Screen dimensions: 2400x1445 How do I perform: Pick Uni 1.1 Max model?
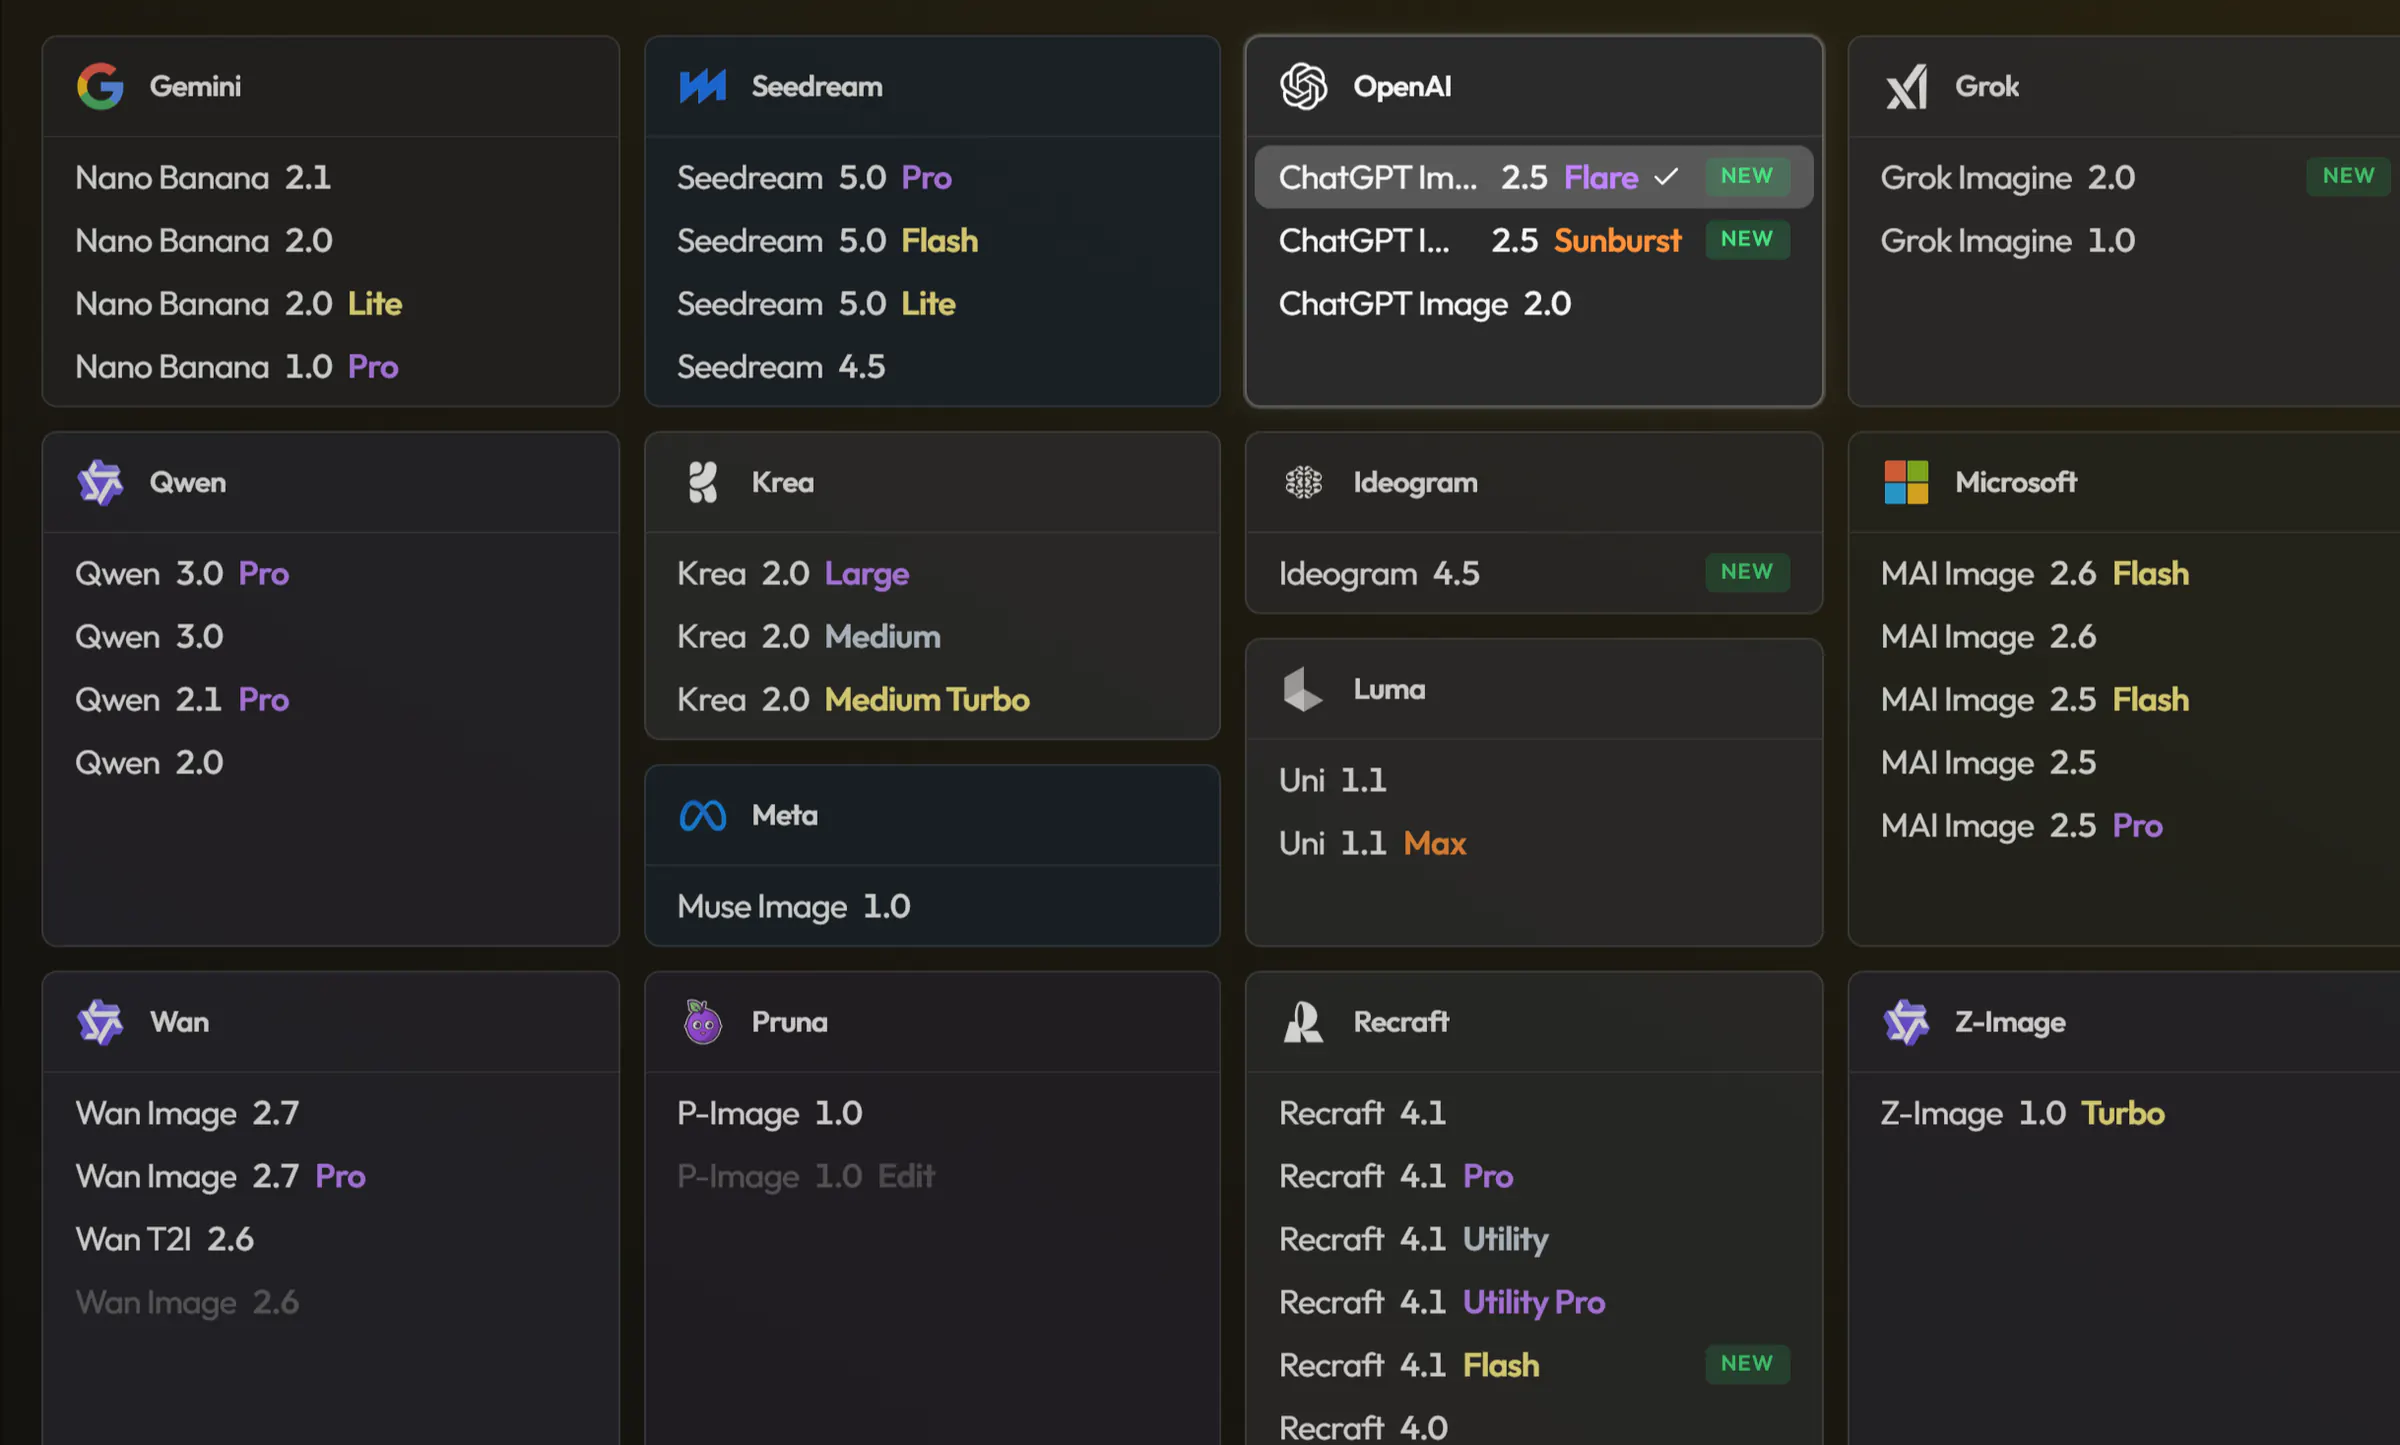(x=1534, y=843)
